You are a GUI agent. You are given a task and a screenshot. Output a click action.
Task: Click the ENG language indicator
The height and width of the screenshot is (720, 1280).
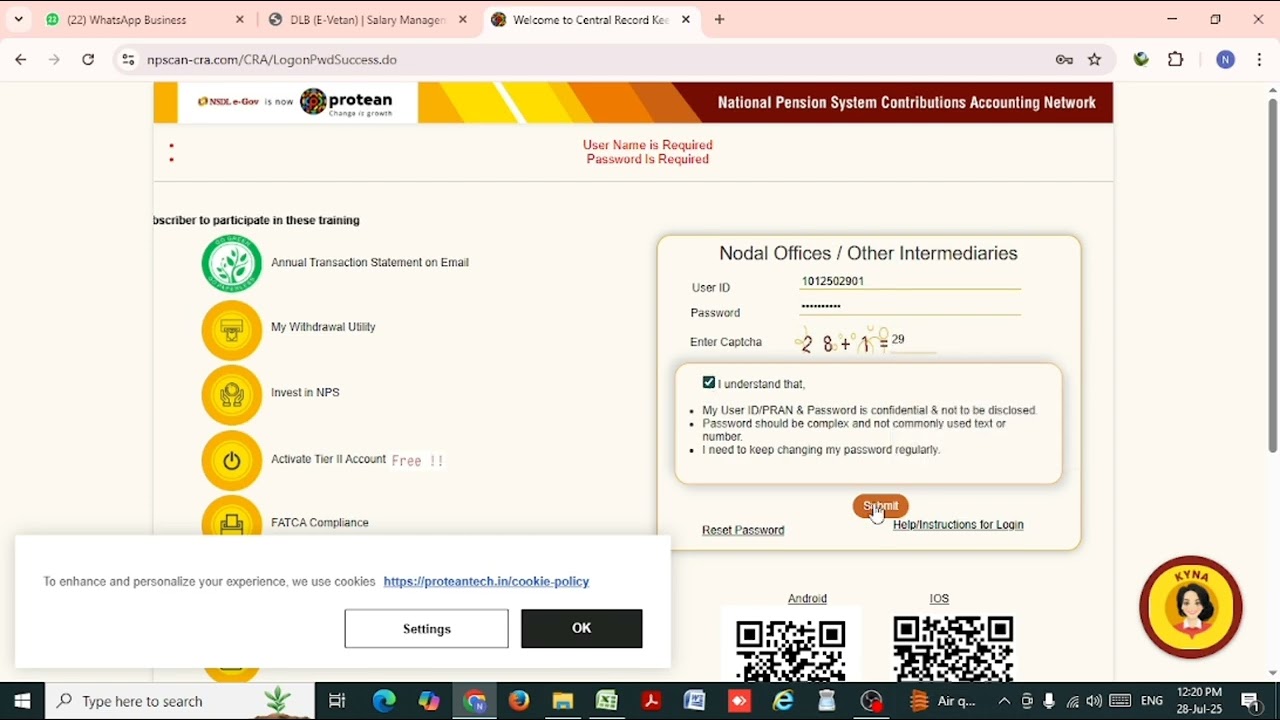pos(1152,701)
